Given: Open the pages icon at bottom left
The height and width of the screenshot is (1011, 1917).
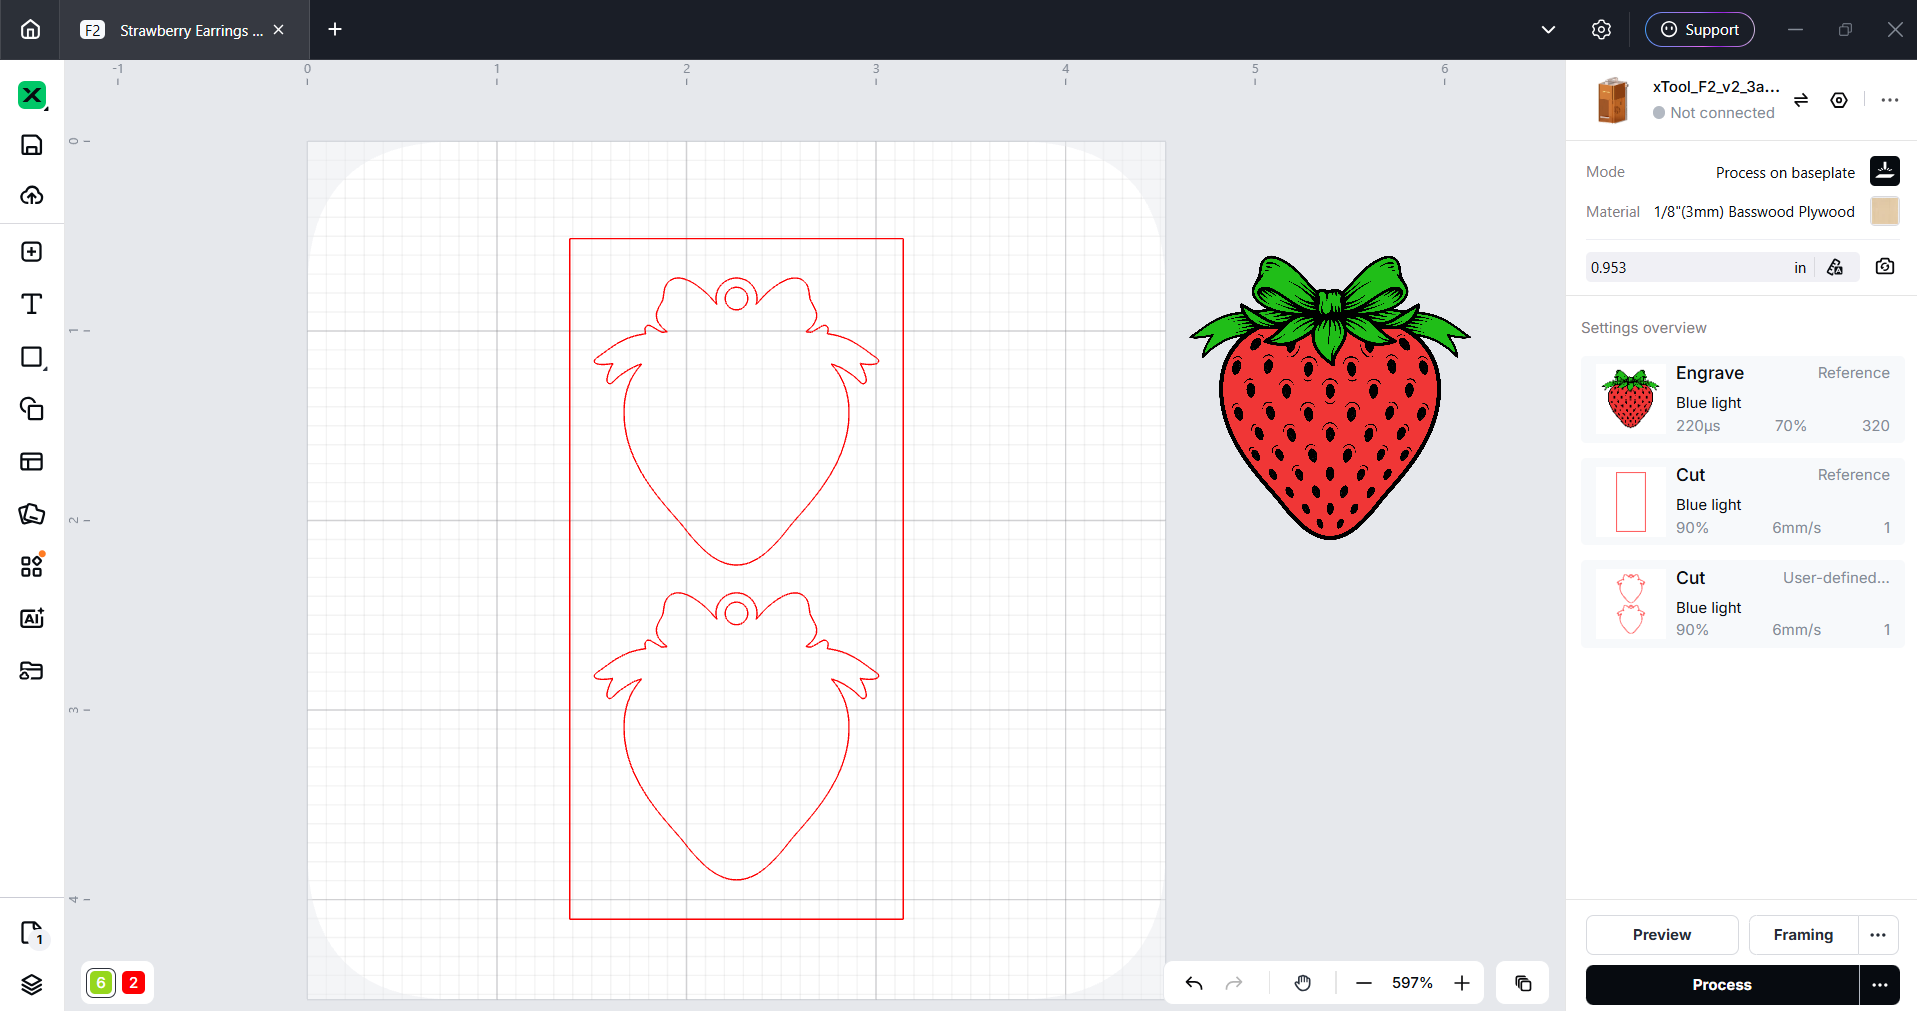Looking at the screenshot, I should (x=32, y=933).
